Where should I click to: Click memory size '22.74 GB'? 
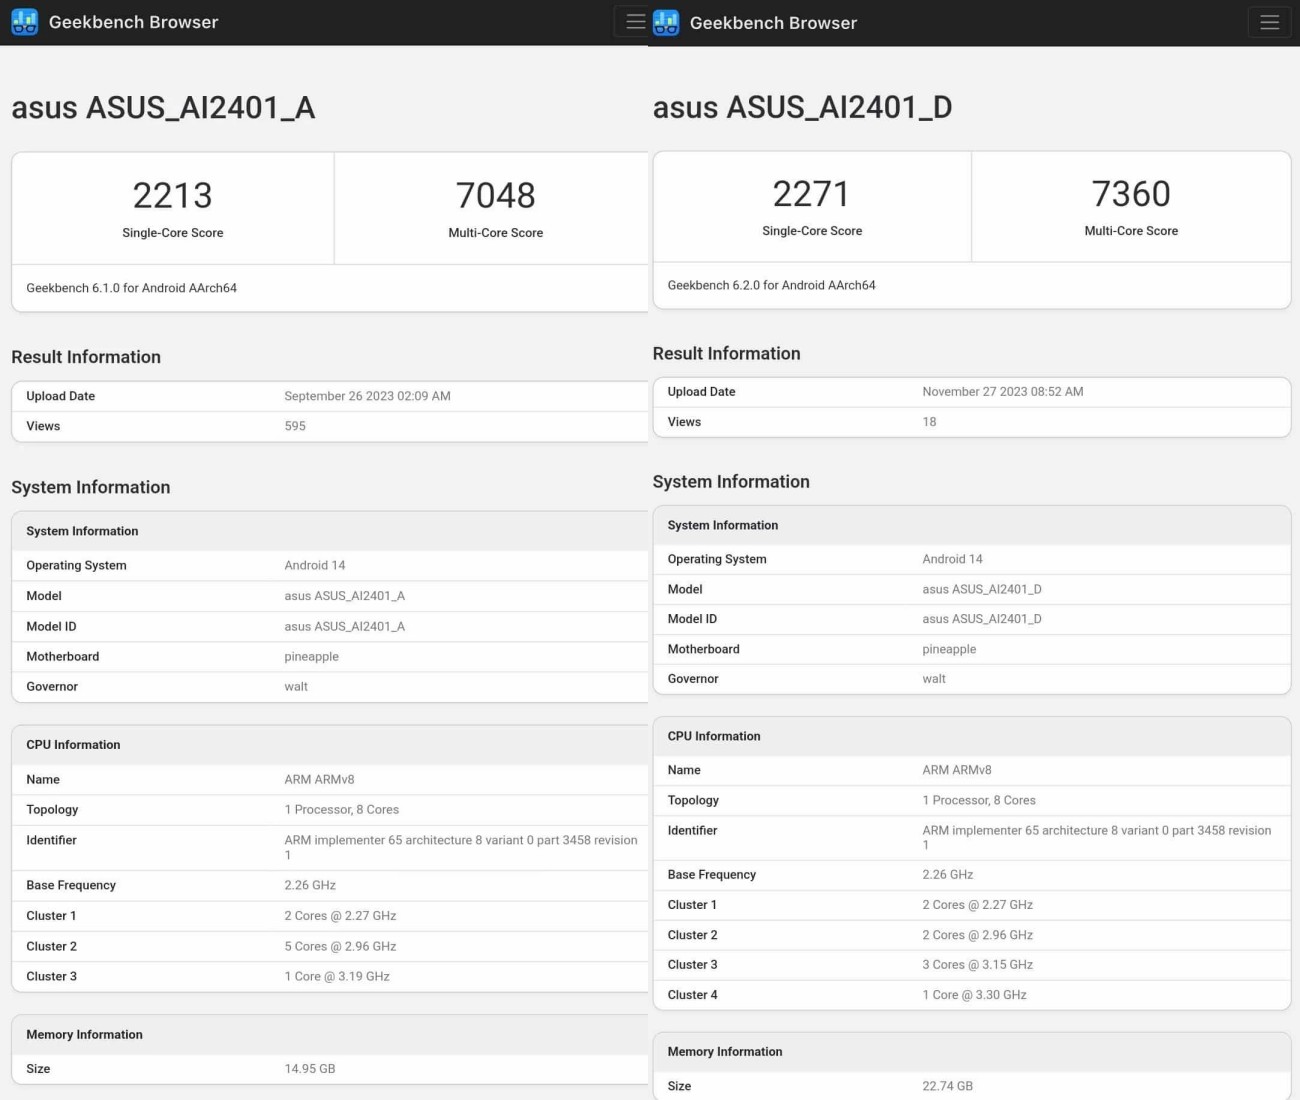coord(947,1086)
